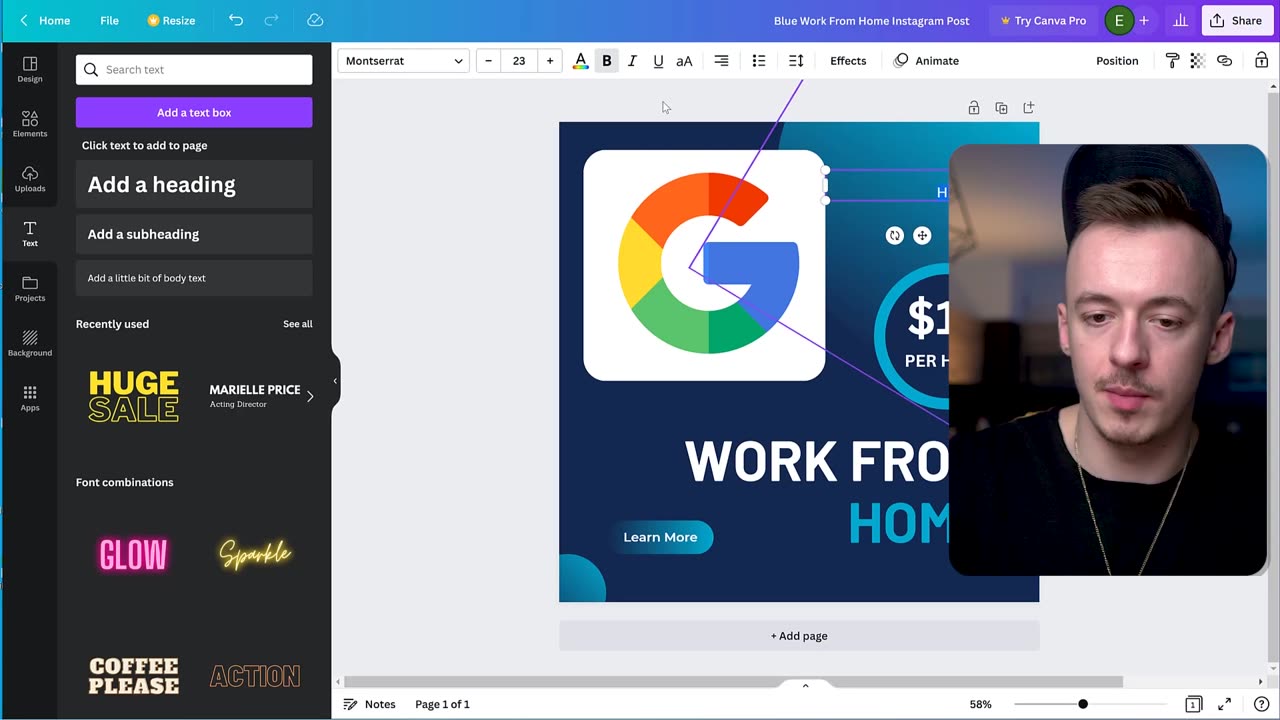
Task: Click the cloud save status icon
Action: click(x=315, y=20)
